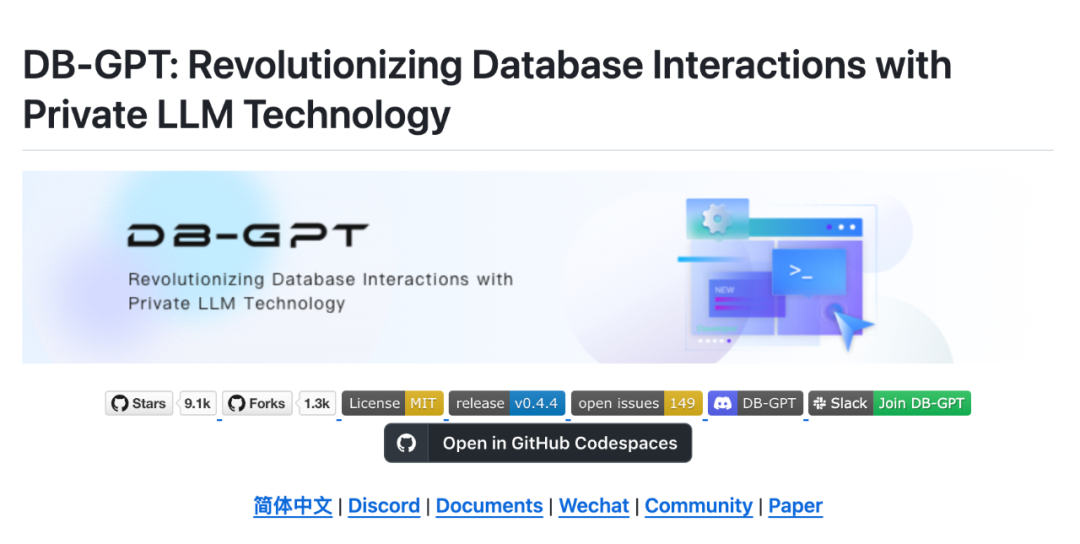Screen dimensions: 1080x544
Task: Open the Discord DB-GPT badge
Action: 756,404
